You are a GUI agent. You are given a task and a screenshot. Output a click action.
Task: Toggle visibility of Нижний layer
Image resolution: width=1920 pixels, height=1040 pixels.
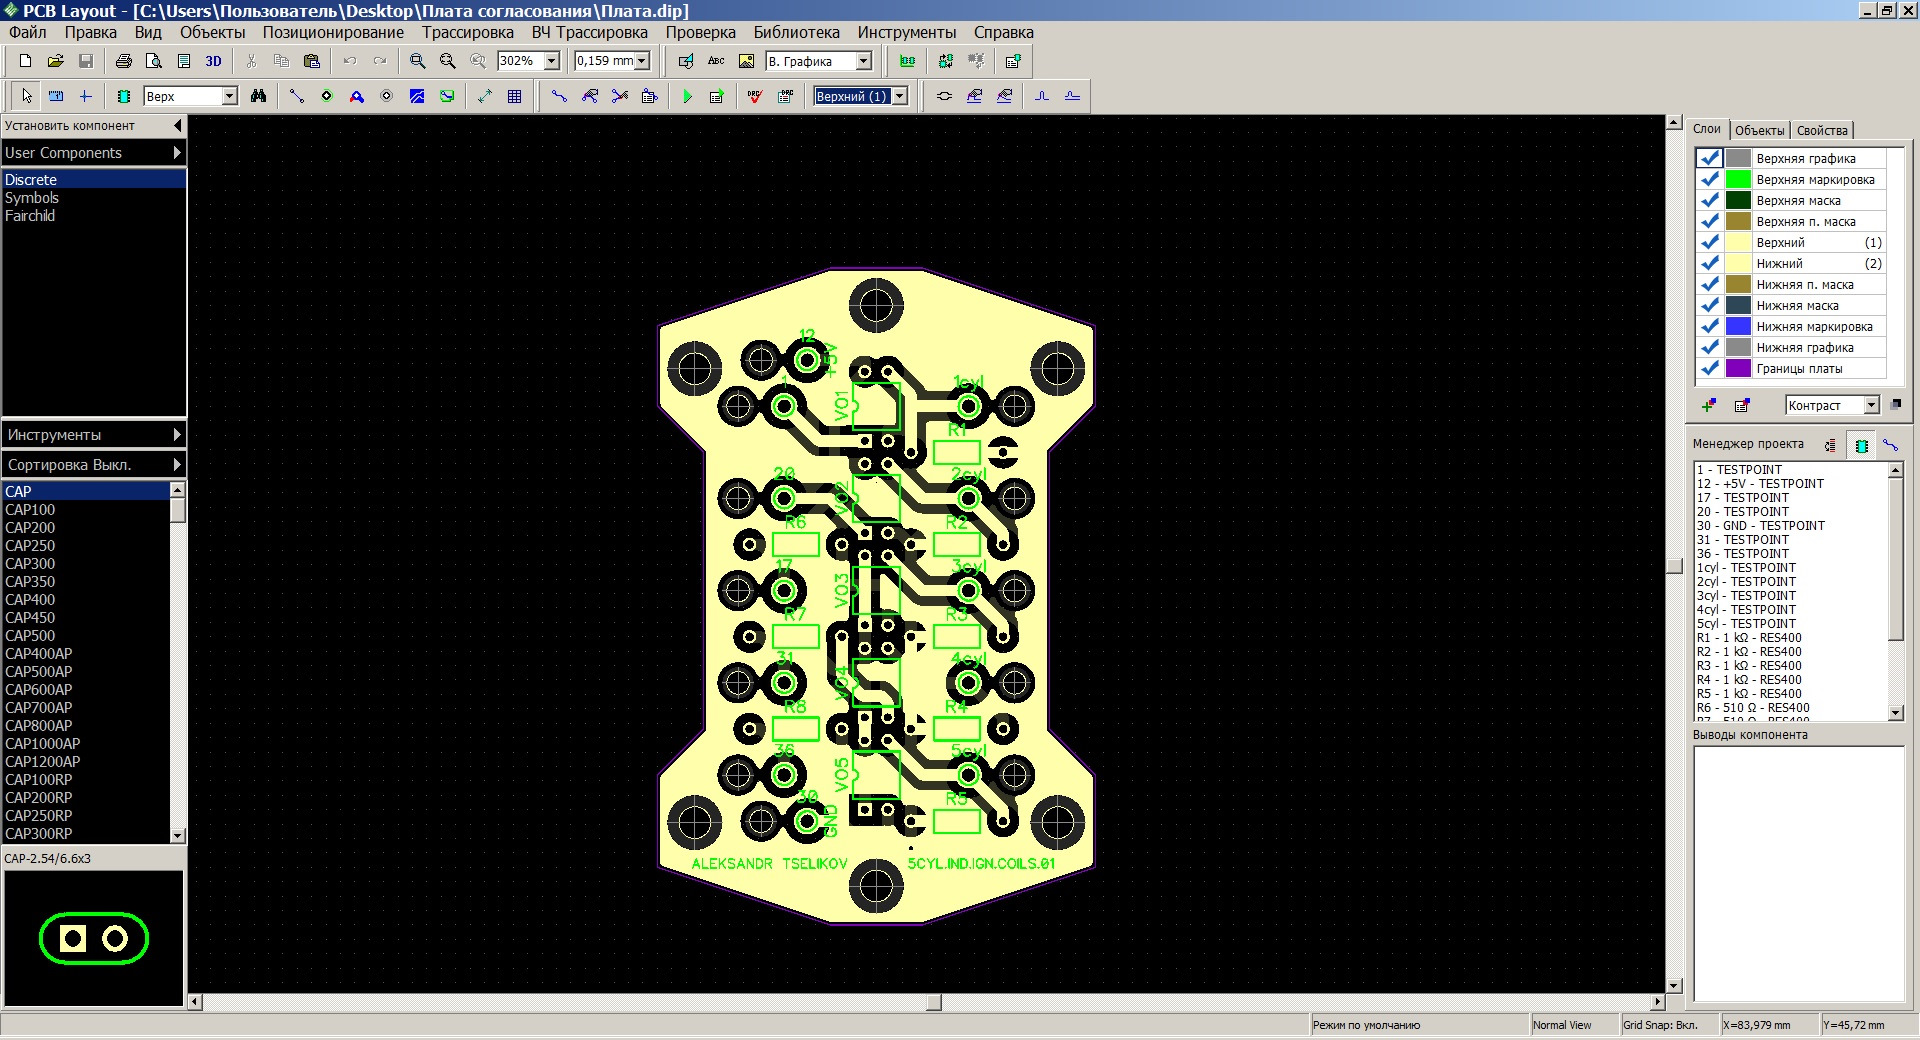pyautogui.click(x=1709, y=263)
